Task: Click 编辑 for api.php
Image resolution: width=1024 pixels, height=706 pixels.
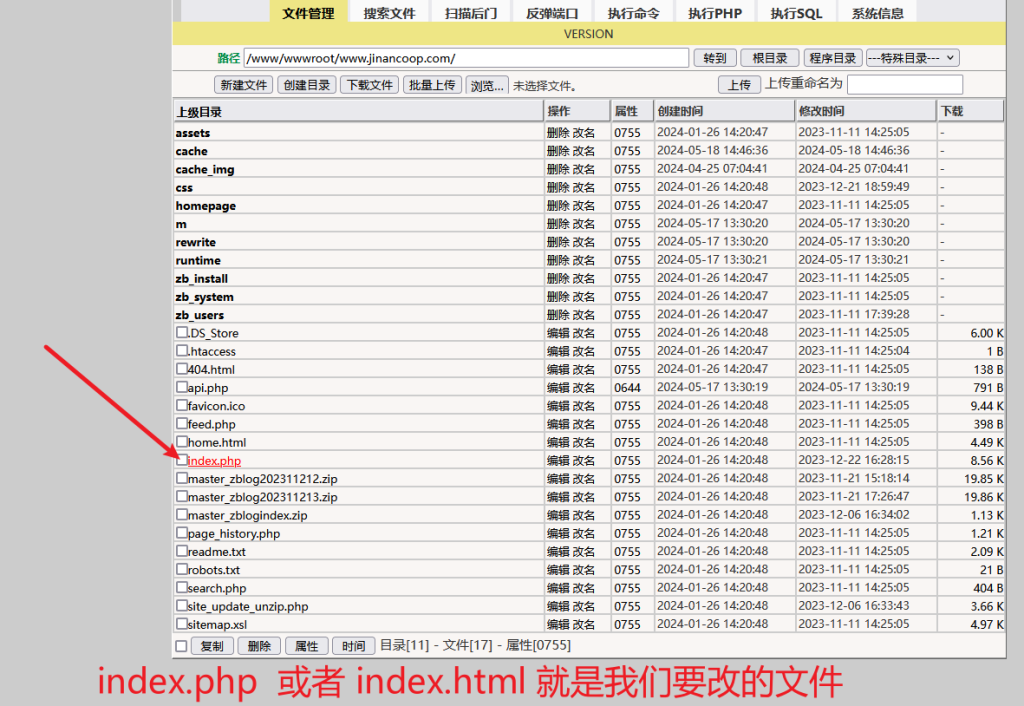Action: click(558, 388)
